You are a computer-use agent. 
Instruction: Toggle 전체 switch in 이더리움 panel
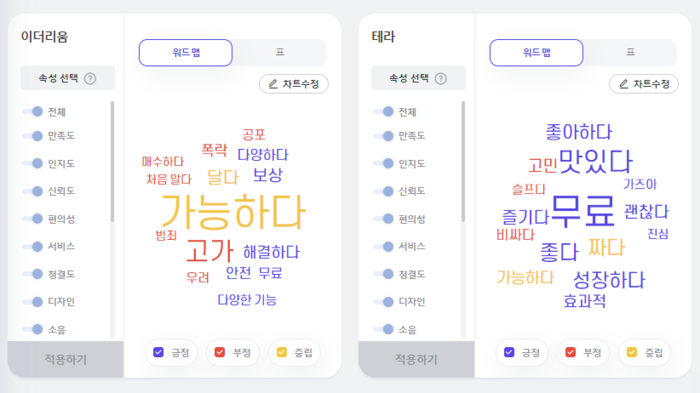33,111
